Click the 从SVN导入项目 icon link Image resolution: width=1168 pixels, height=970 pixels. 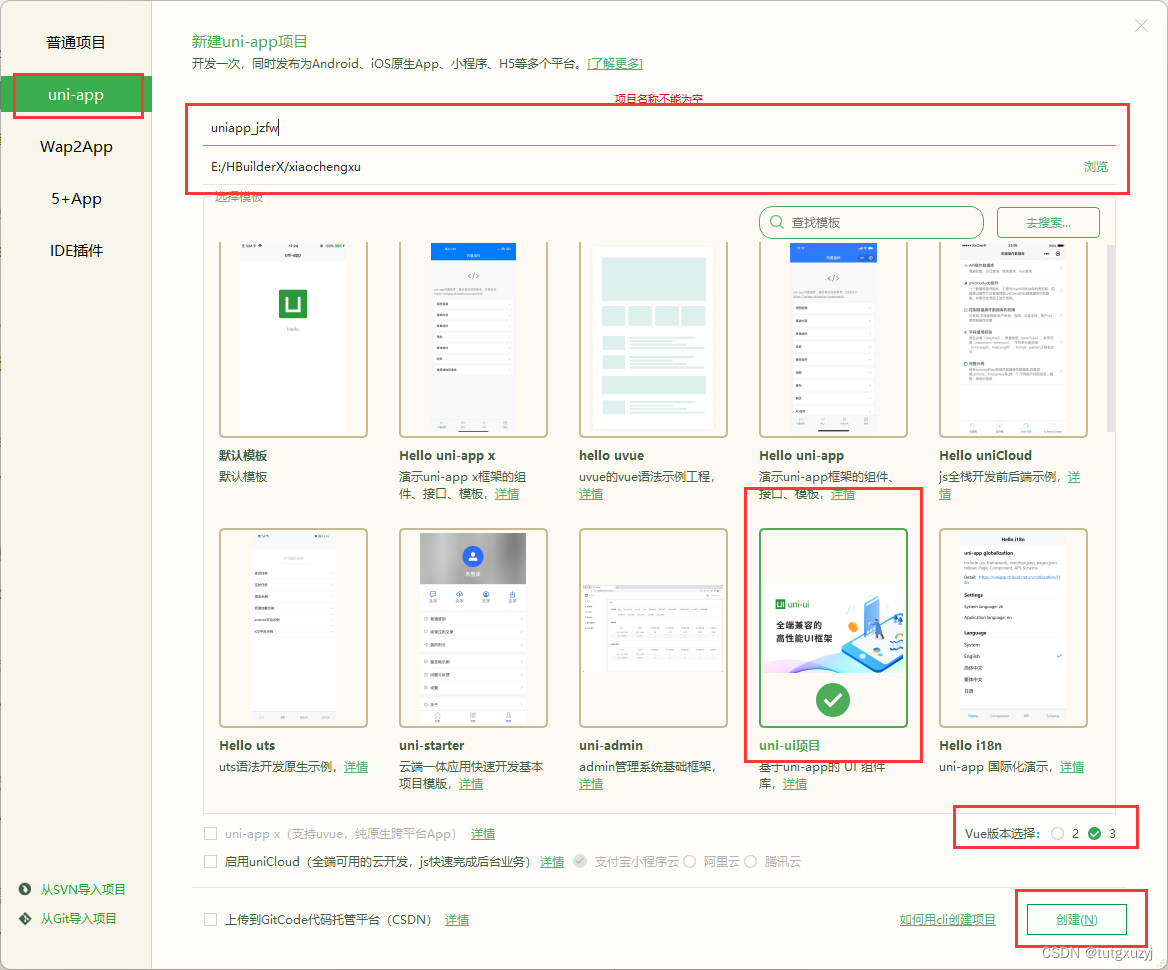[25, 890]
